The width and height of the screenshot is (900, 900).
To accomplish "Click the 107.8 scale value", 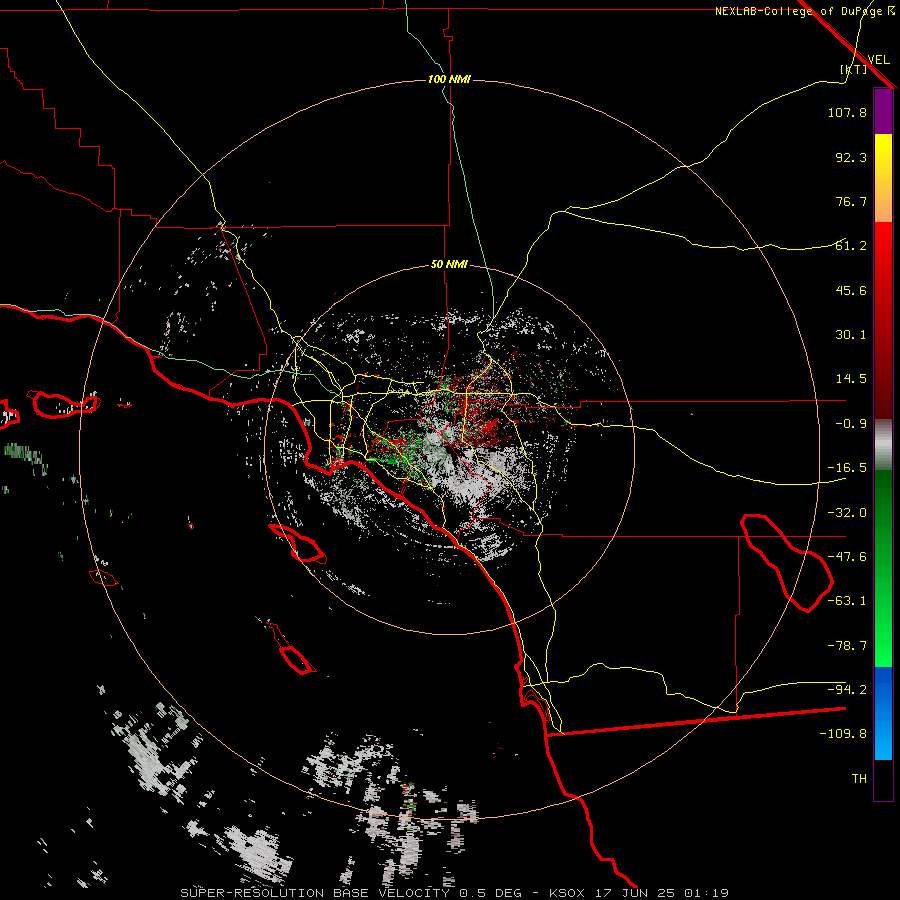I will click(x=847, y=112).
